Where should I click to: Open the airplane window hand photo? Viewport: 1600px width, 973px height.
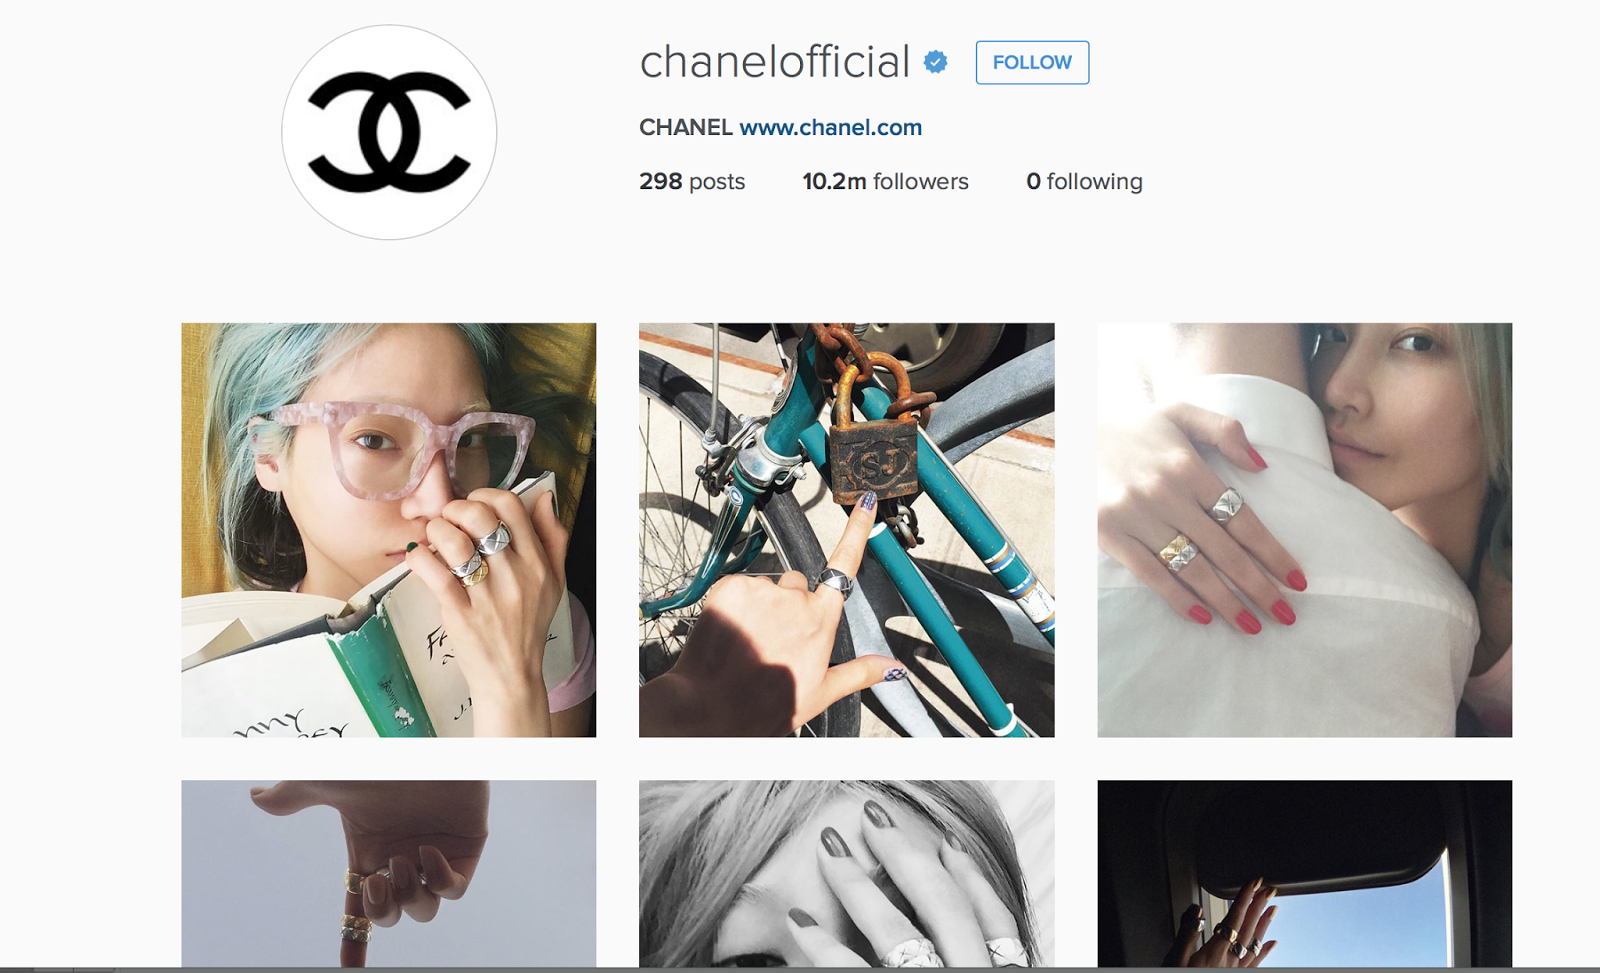pos(1304,873)
